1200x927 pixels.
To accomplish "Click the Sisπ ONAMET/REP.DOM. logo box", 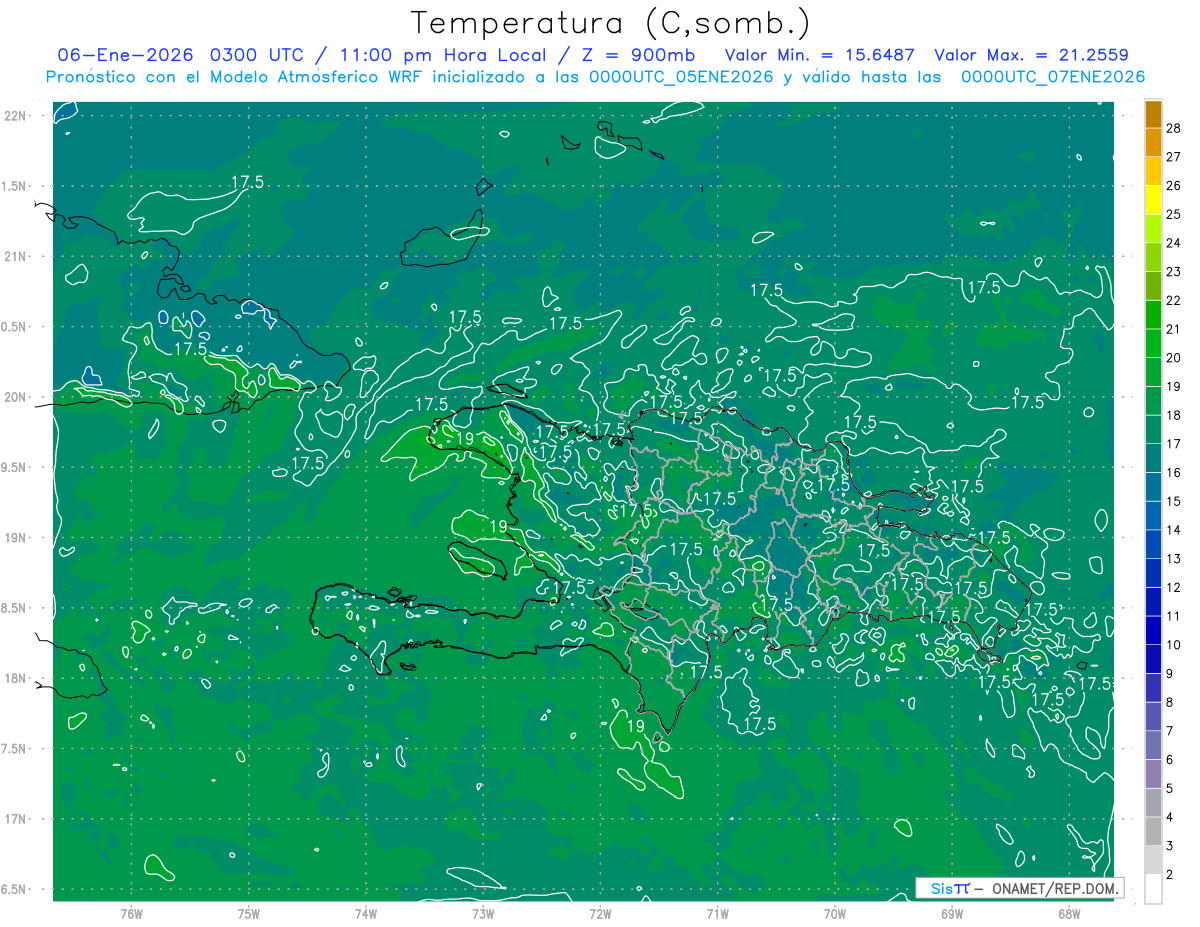I will point(1019,888).
